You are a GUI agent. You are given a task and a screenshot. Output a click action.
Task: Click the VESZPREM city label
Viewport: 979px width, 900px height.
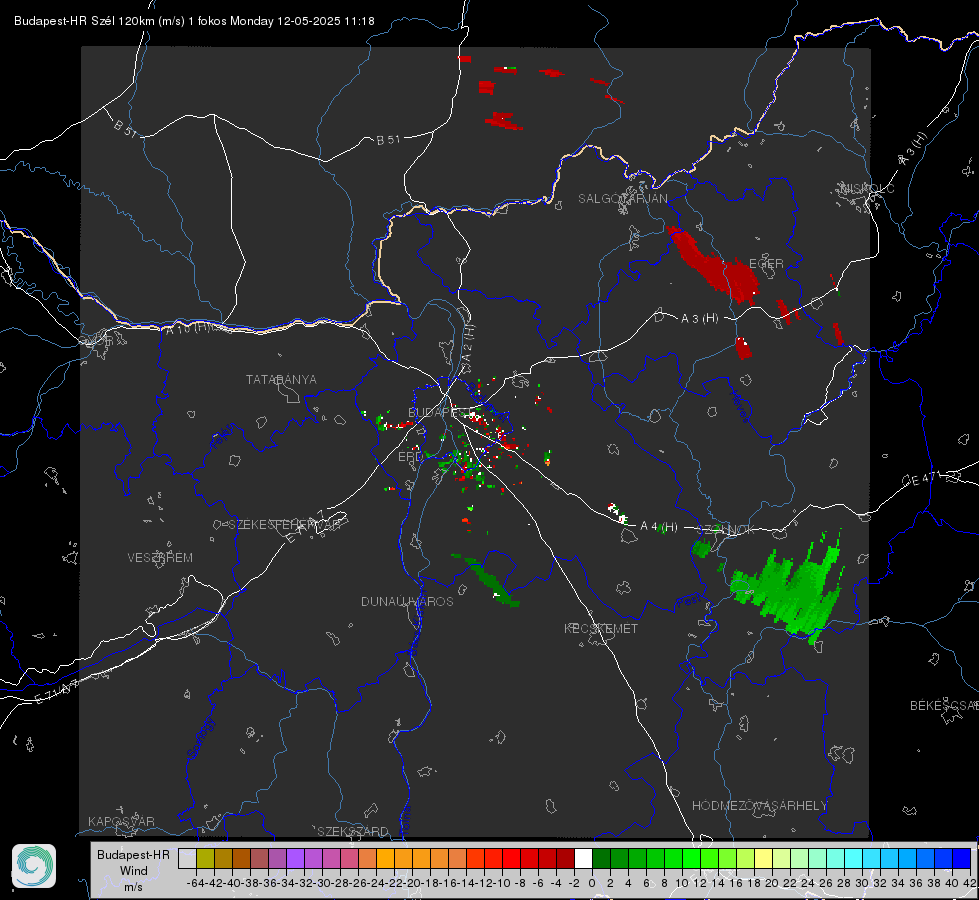(160, 557)
